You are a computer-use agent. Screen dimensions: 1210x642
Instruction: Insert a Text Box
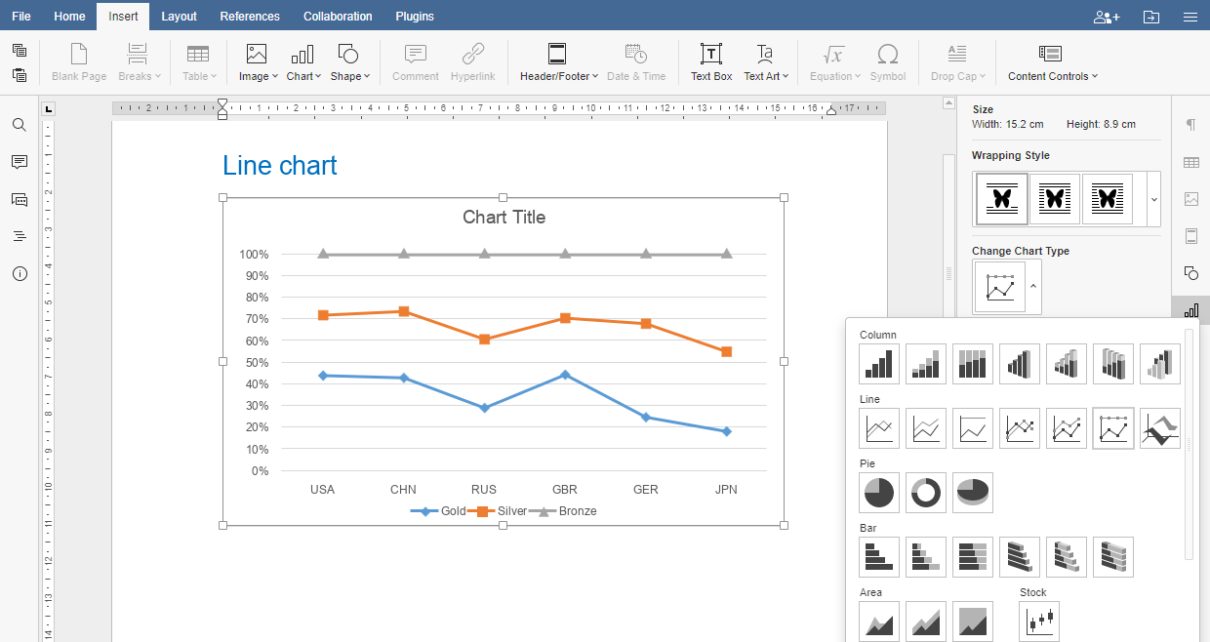[711, 62]
